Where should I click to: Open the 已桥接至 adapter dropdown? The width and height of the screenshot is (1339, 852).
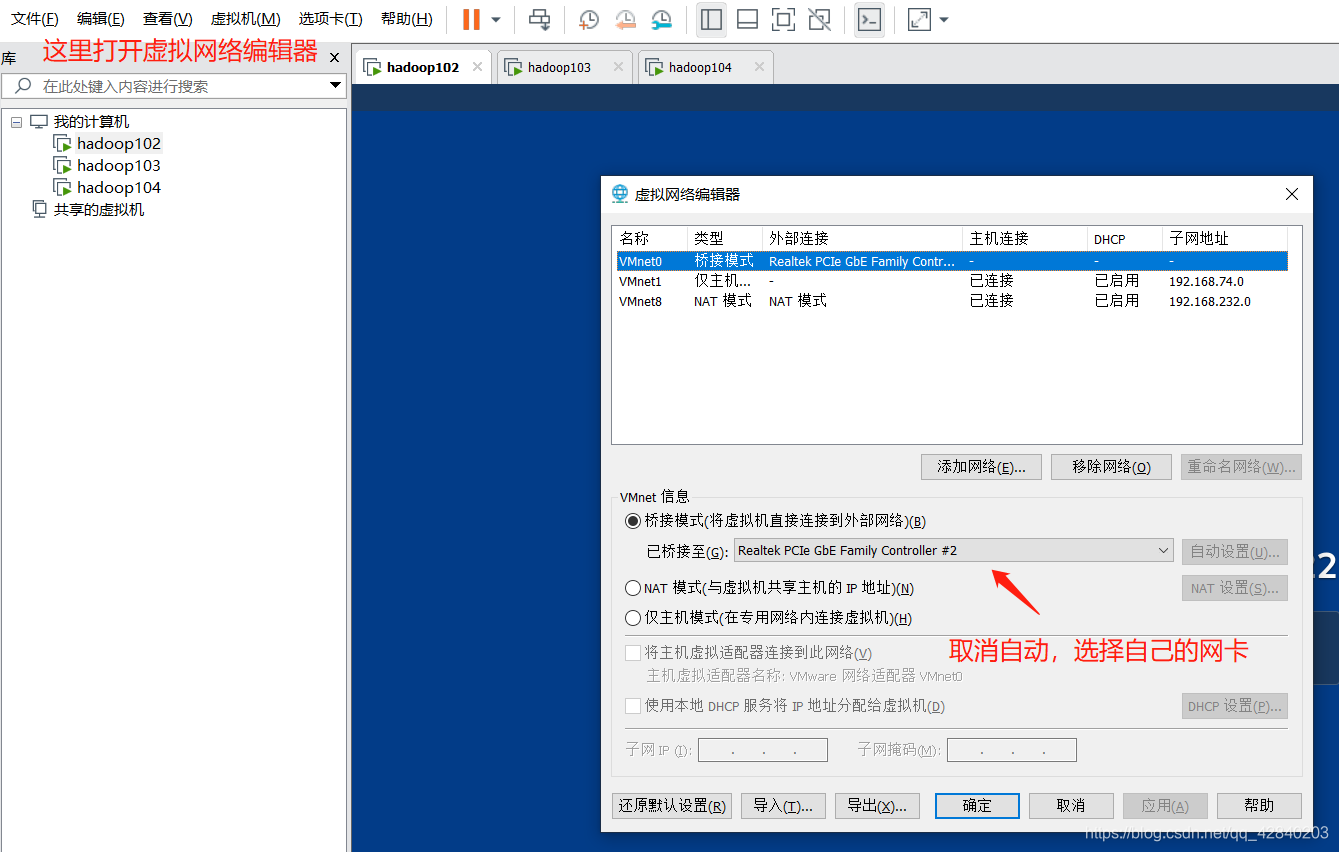tap(954, 551)
